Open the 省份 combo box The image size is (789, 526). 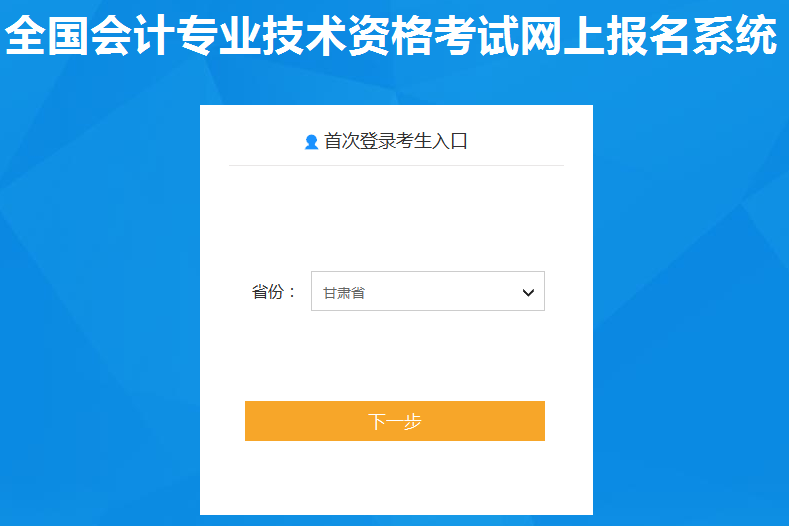(x=428, y=291)
